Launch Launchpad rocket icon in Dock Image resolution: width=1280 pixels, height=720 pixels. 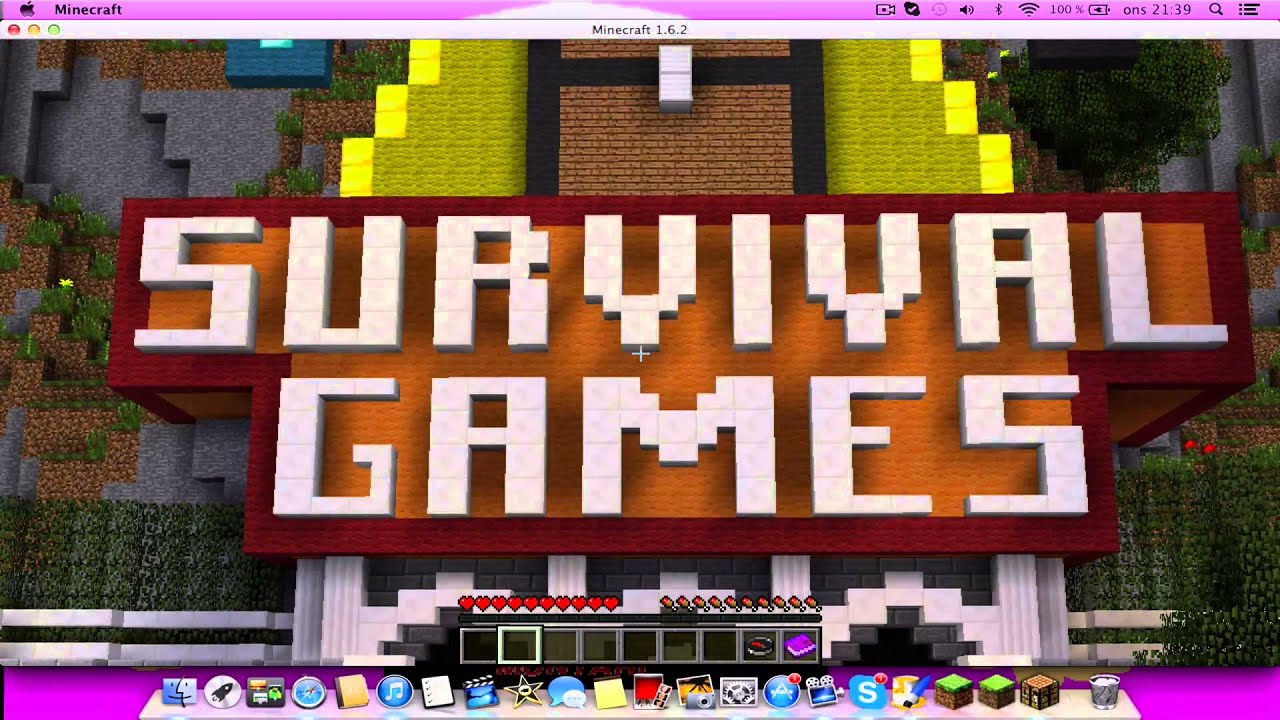pos(222,692)
